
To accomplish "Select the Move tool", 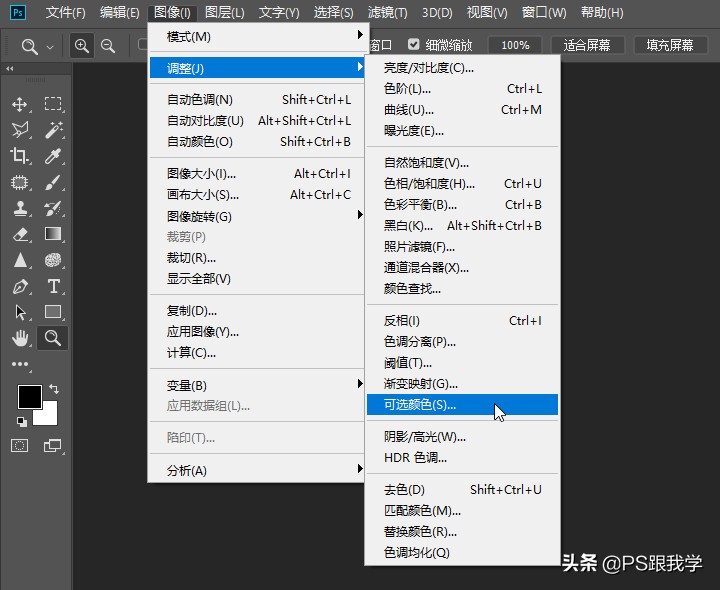I will coord(19,104).
